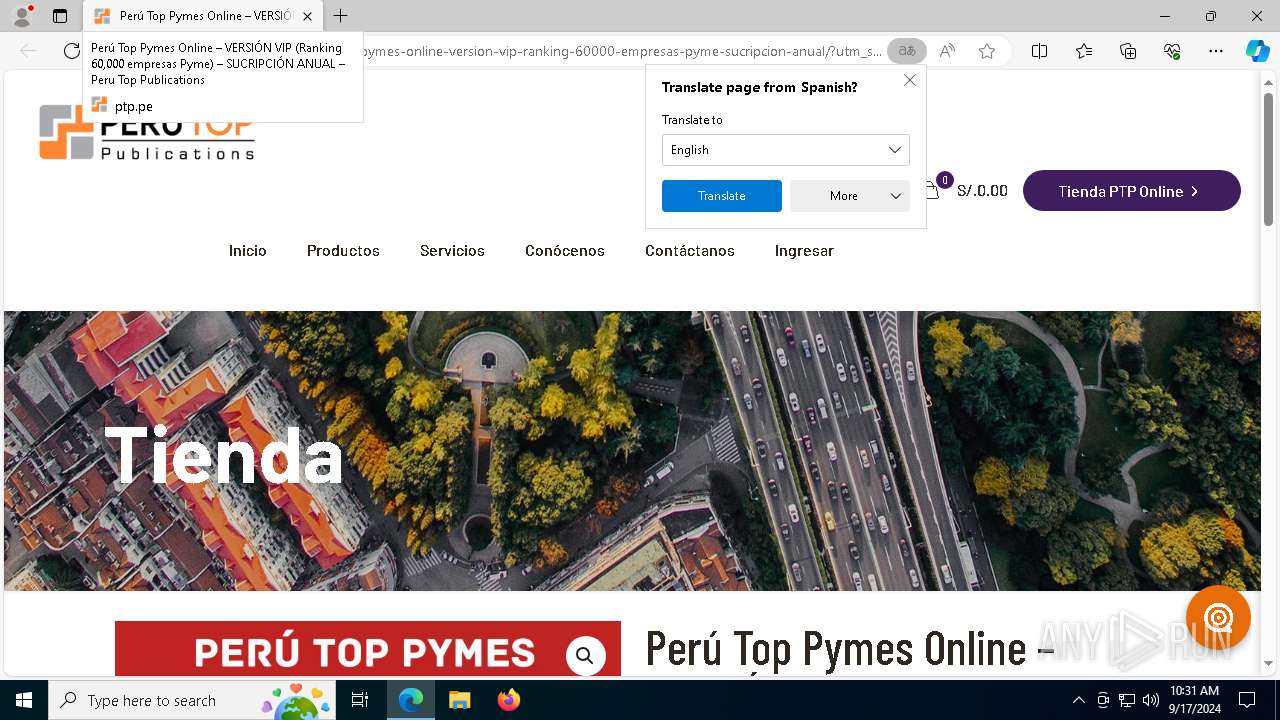The height and width of the screenshot is (720, 1280).
Task: Reload the current page
Action: click(72, 51)
